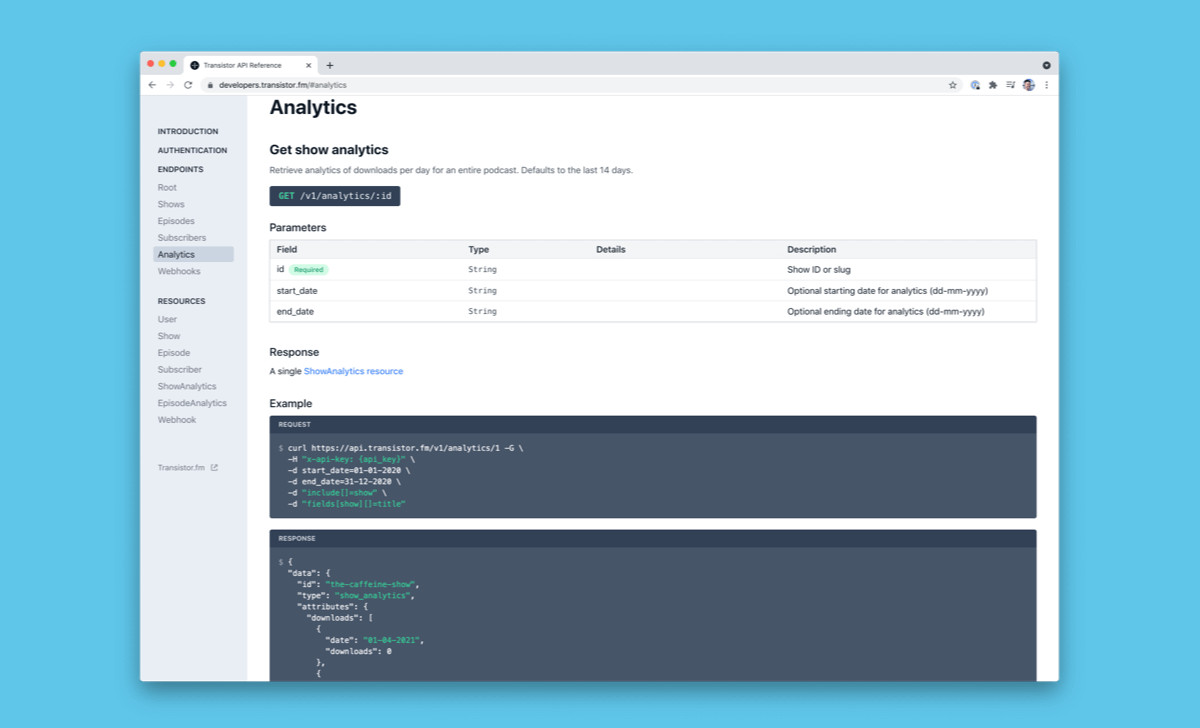Viewport: 1200px width, 728px height.
Task: Open a new browser tab
Action: coord(330,65)
